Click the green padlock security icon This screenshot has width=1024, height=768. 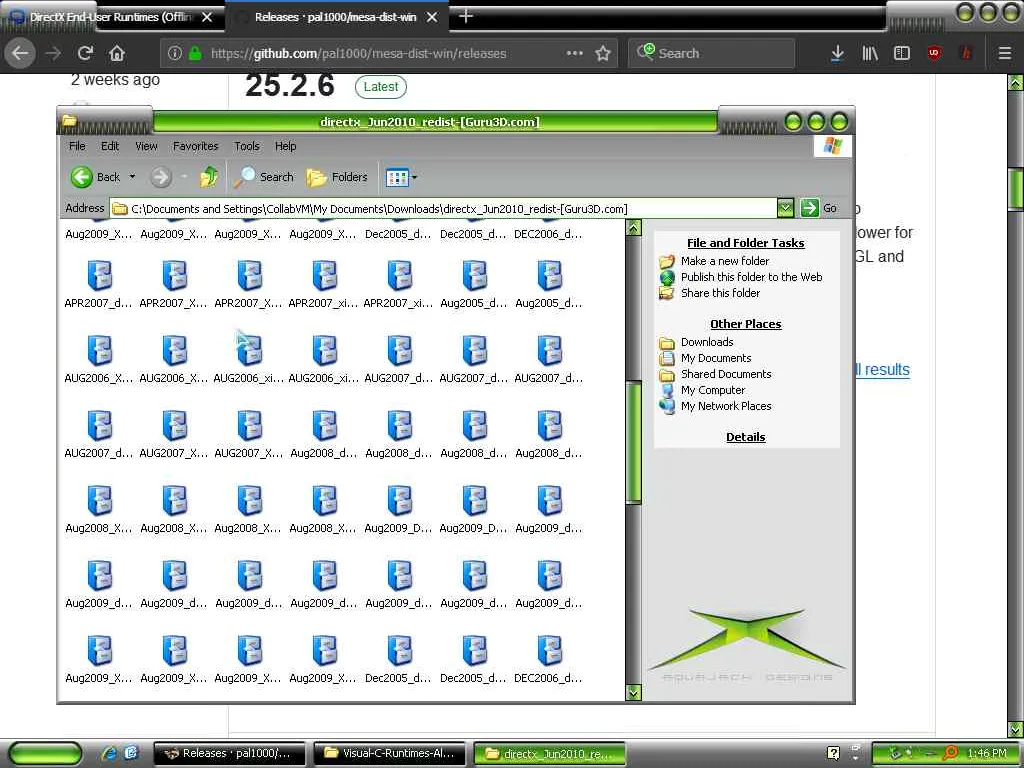(195, 54)
